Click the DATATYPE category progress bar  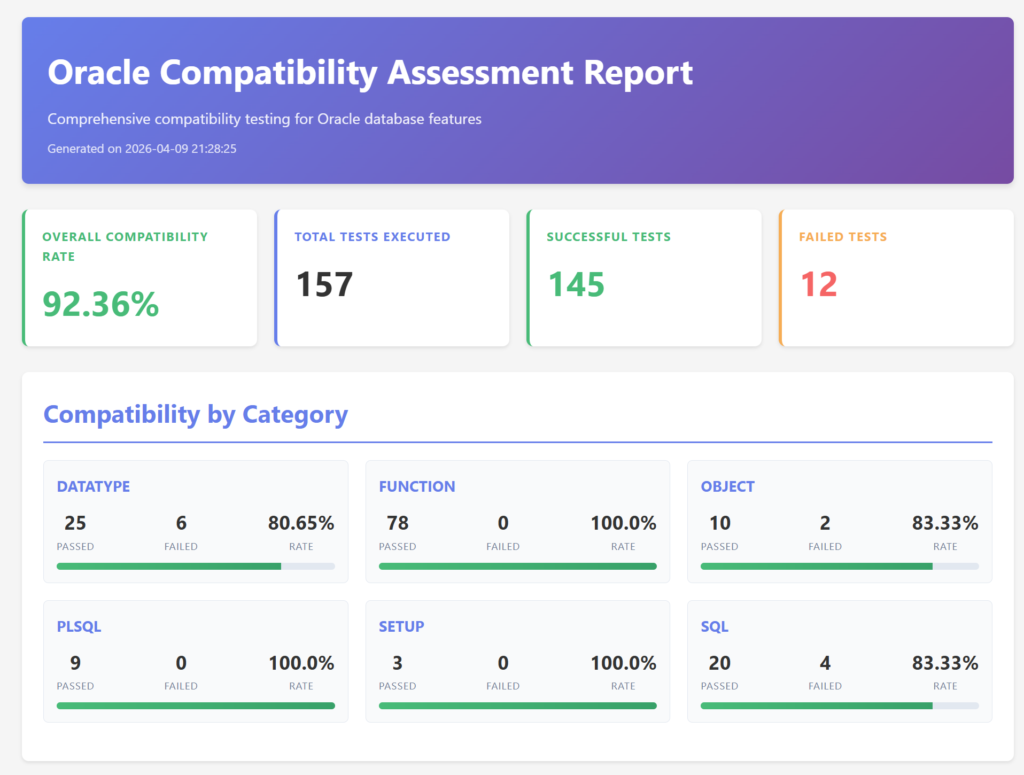(x=195, y=566)
